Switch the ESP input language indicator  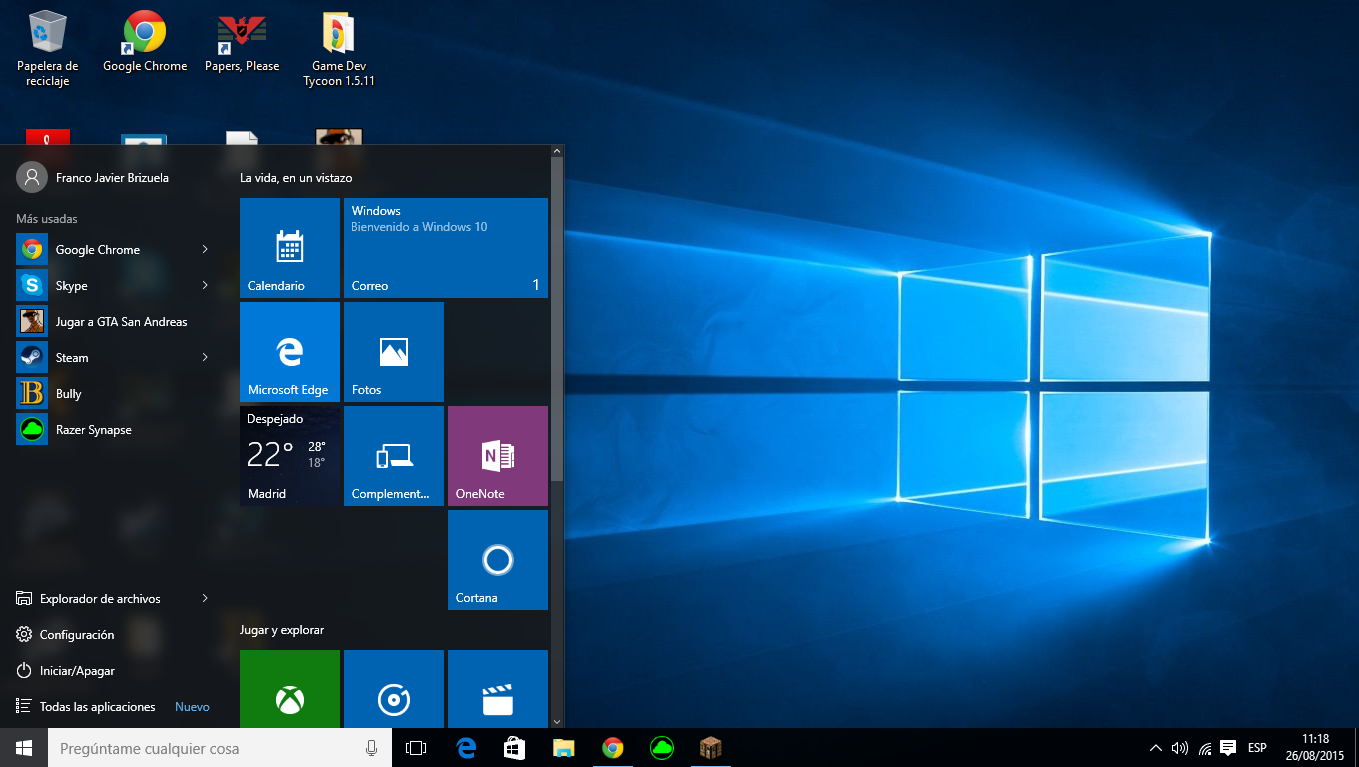tap(1257, 748)
